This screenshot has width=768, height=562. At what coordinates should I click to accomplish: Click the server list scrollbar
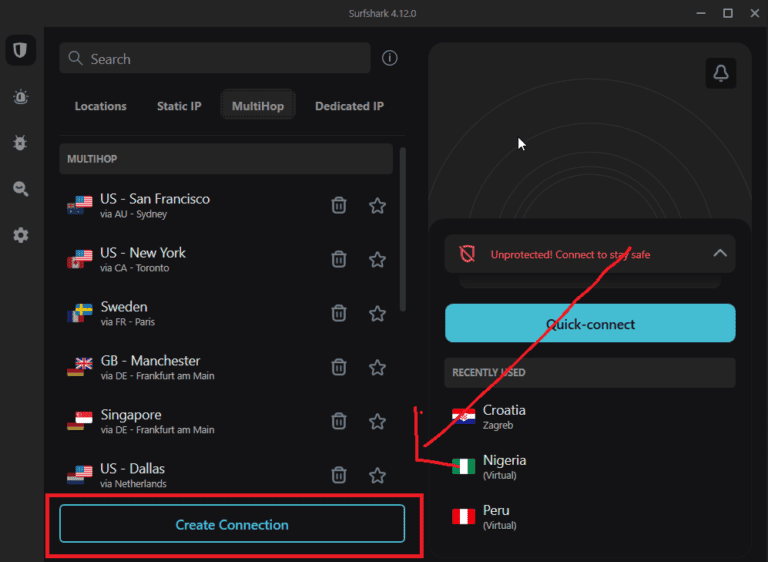(402, 230)
